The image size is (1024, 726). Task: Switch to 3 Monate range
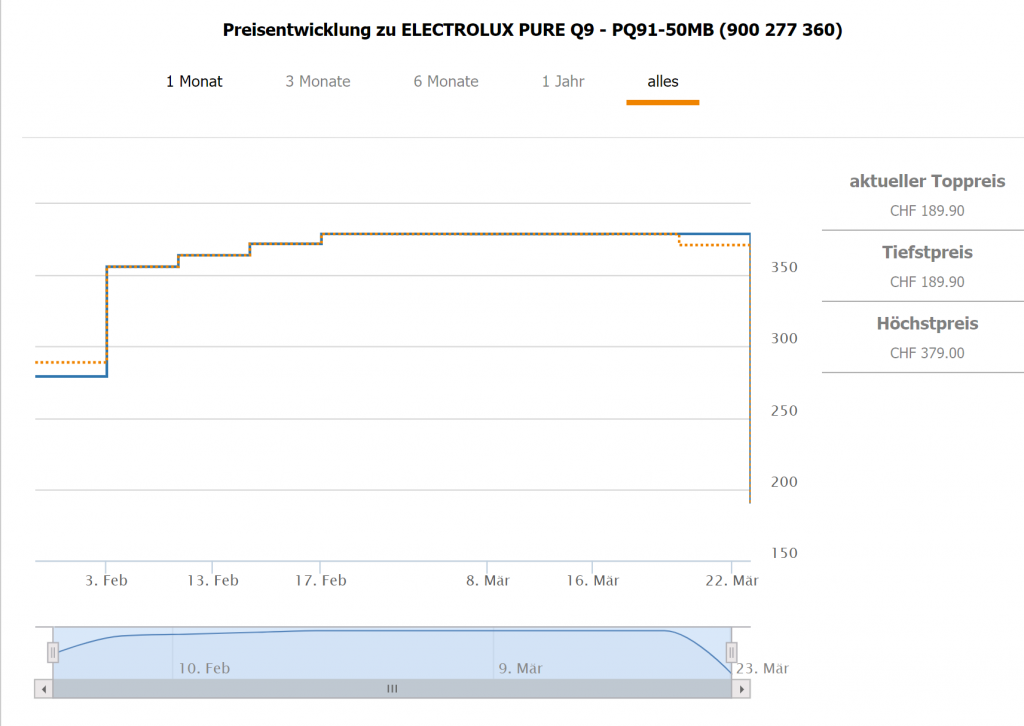(x=318, y=82)
